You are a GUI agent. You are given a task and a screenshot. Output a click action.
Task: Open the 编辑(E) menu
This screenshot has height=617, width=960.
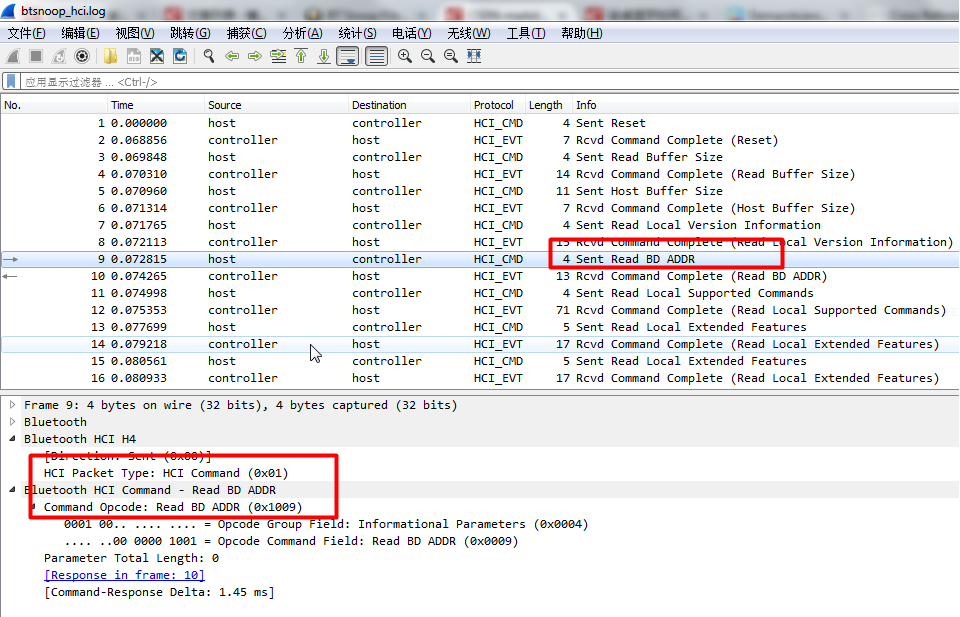coord(80,34)
